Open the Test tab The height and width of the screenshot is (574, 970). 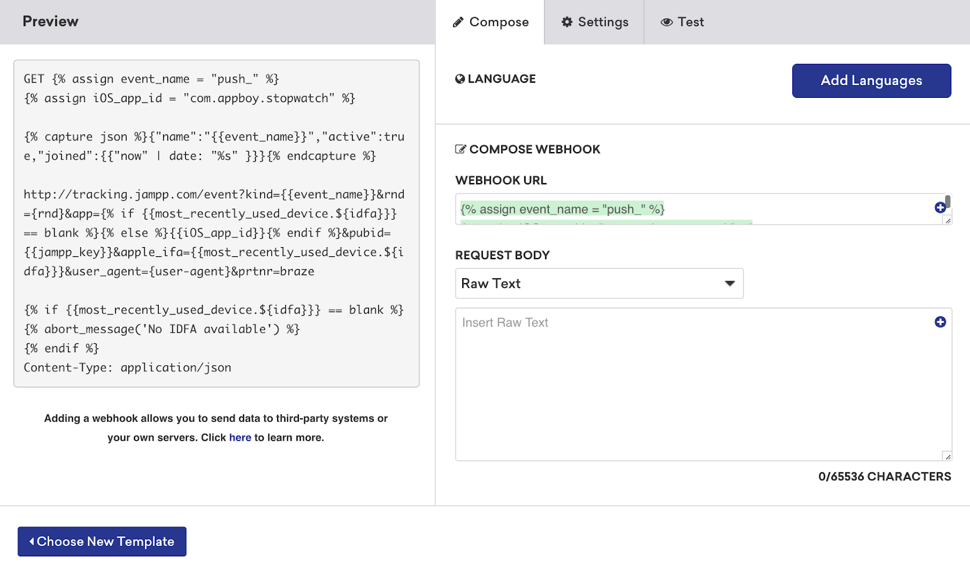coord(682,22)
